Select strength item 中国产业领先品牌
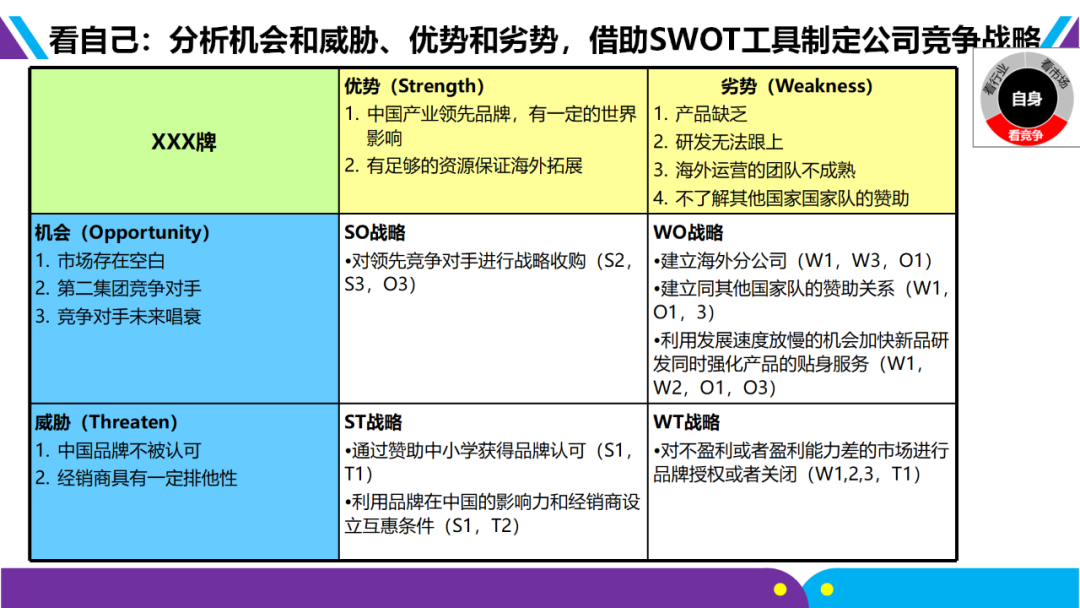The height and width of the screenshot is (608, 1080). coord(491,126)
